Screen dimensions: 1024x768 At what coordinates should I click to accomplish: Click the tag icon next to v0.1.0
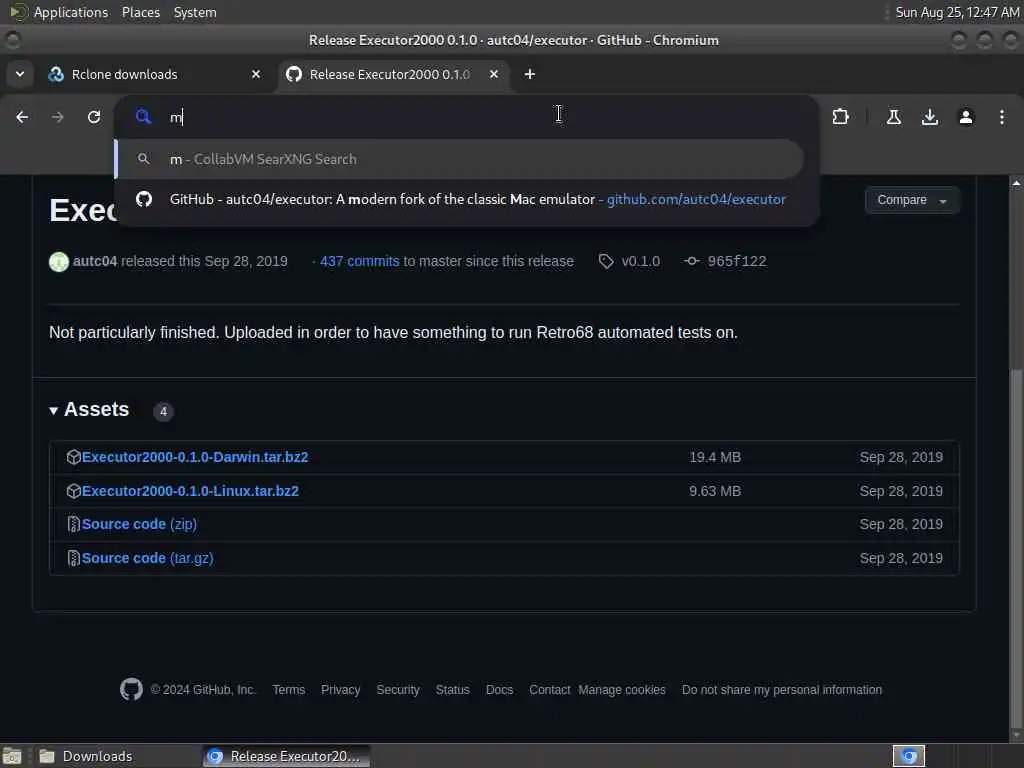pyautogui.click(x=606, y=261)
